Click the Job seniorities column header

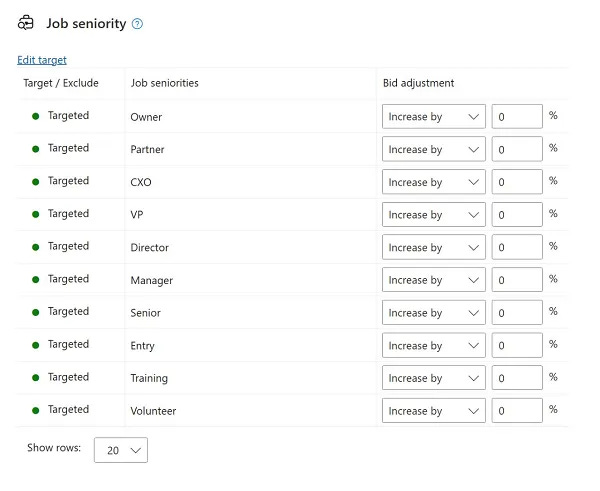(x=165, y=83)
